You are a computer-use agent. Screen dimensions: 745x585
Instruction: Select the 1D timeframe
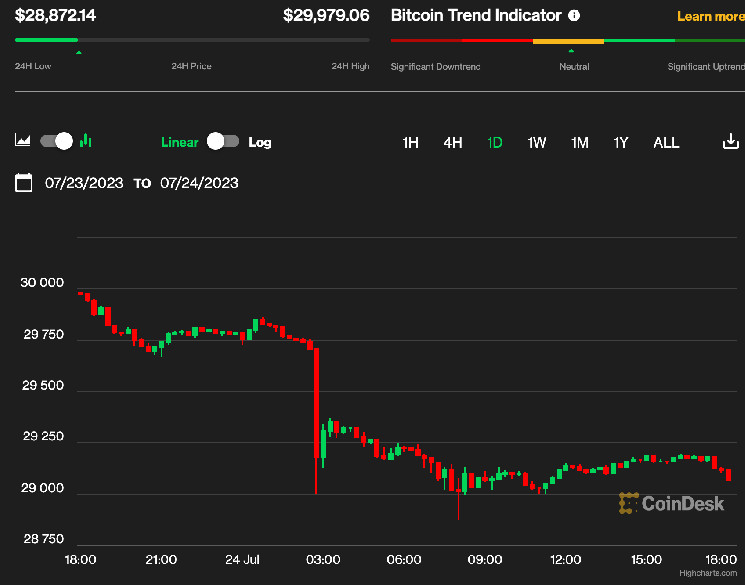(x=495, y=143)
